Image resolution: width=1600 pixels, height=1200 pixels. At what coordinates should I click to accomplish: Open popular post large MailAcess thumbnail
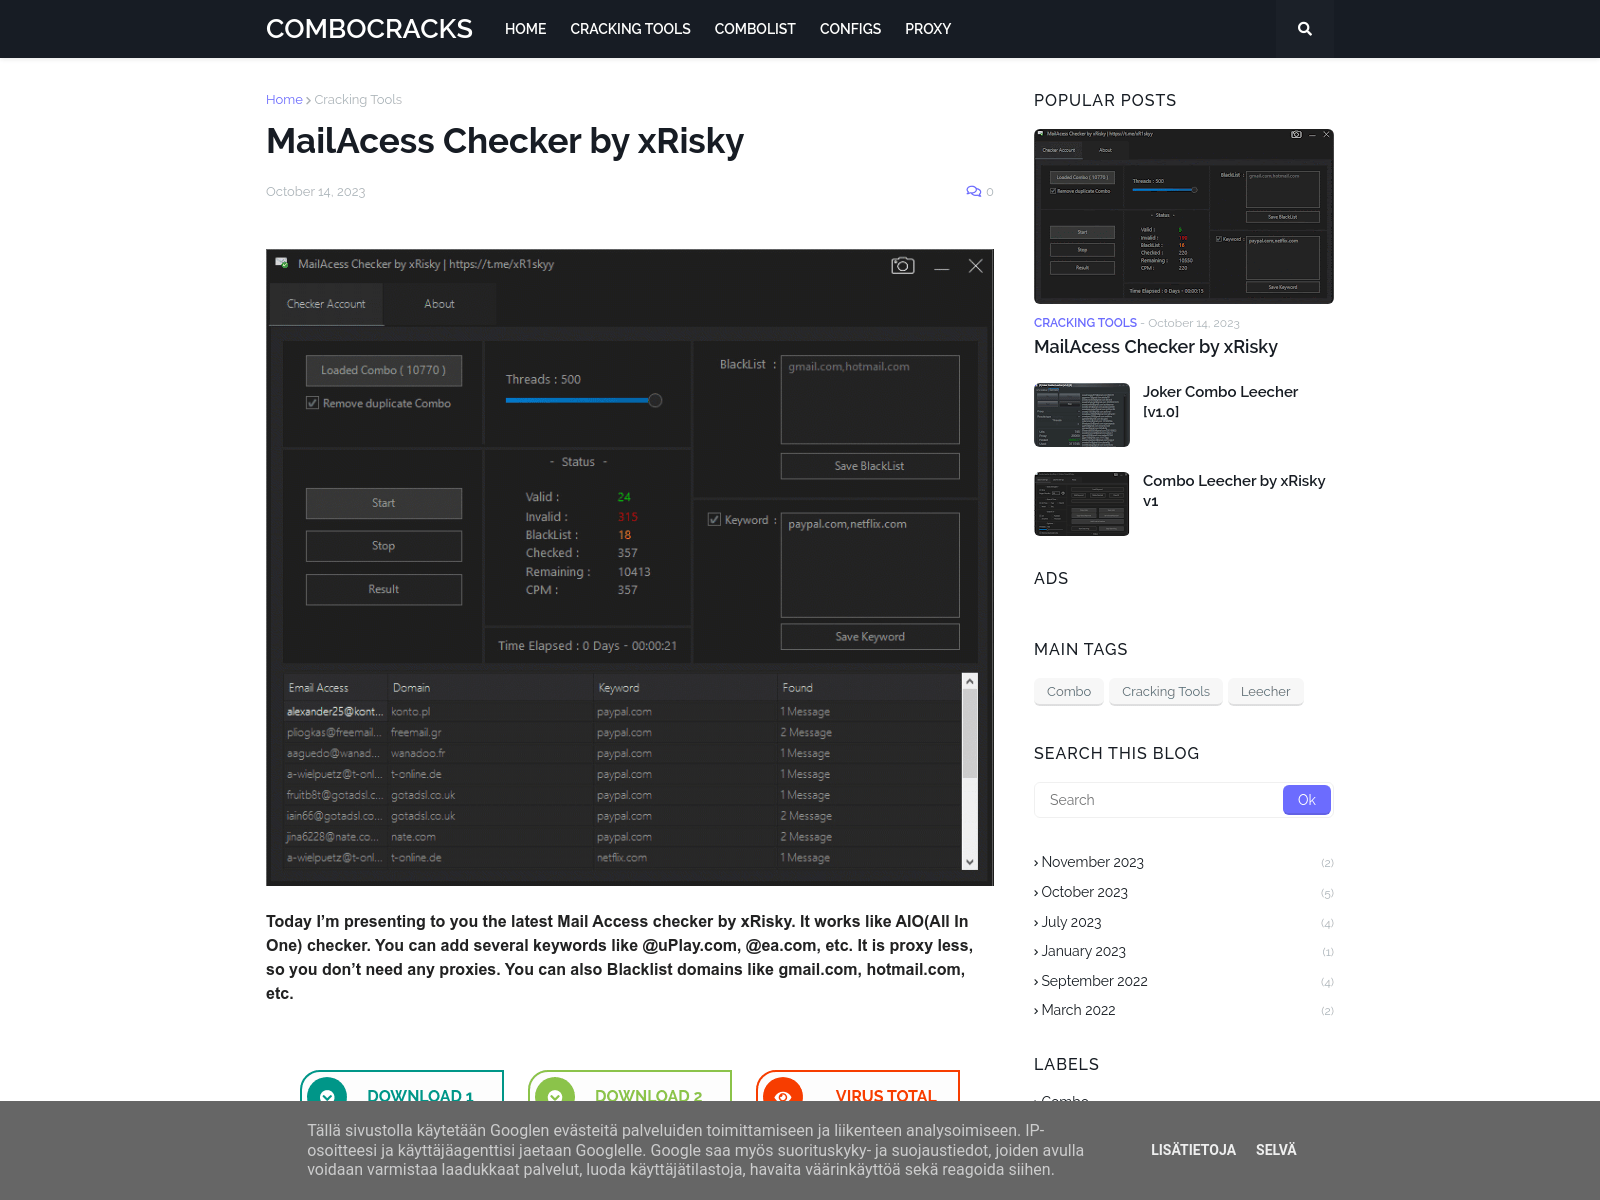click(x=1184, y=216)
